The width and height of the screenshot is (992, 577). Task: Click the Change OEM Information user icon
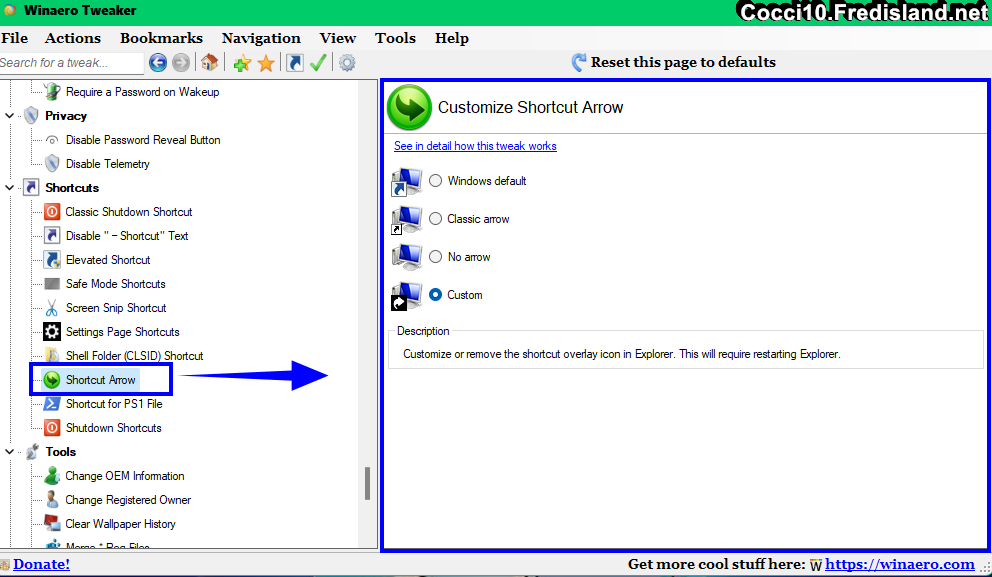tap(52, 476)
